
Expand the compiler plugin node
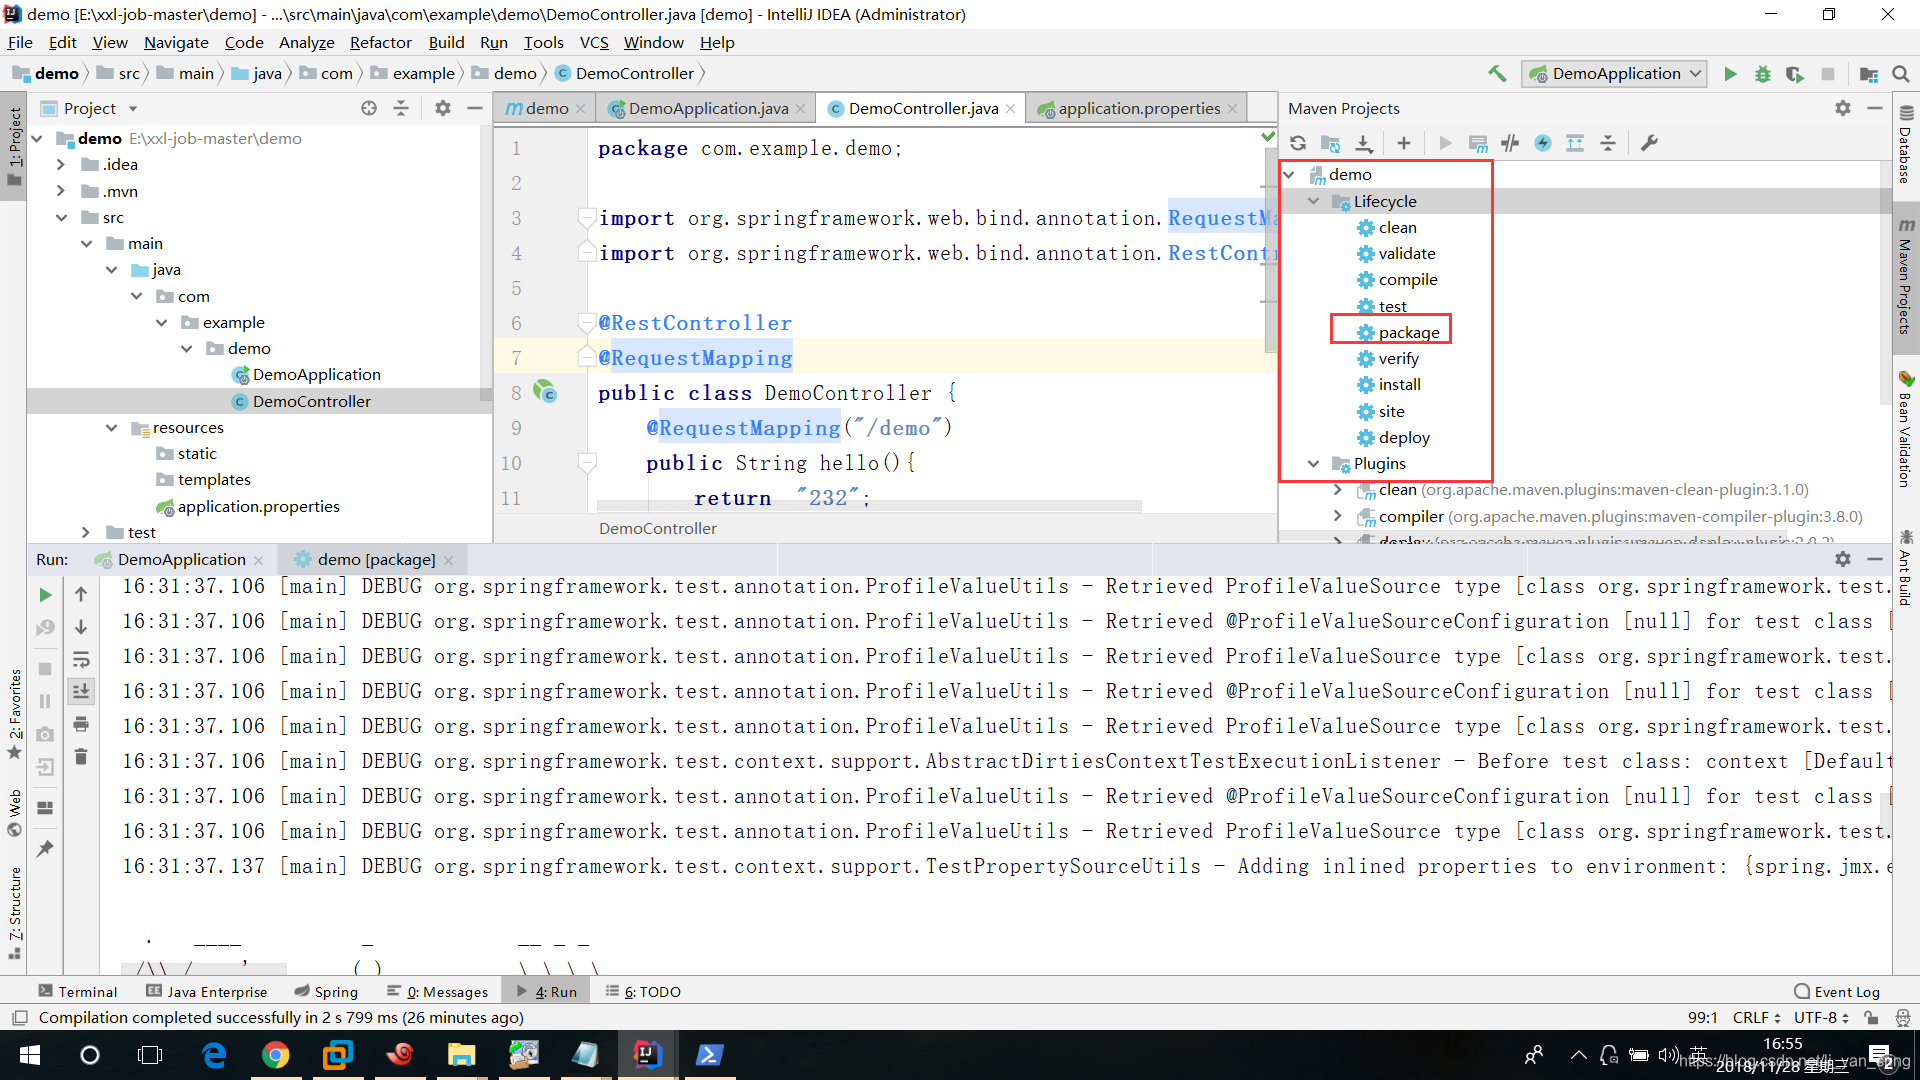[x=1337, y=516]
